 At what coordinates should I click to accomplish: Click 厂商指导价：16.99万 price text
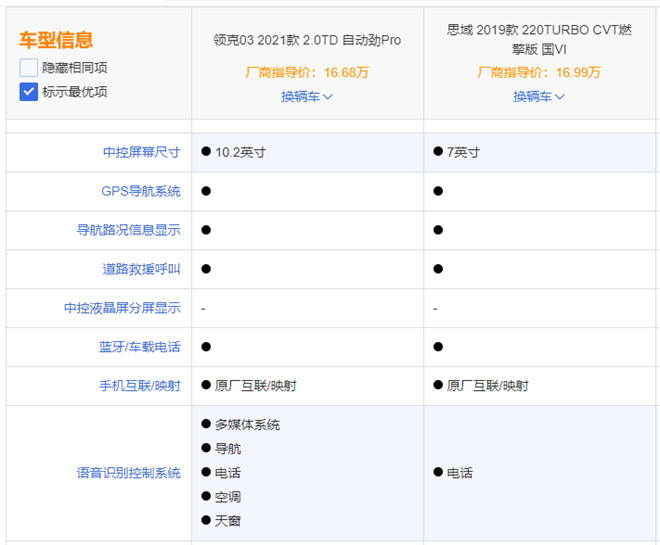click(x=539, y=72)
